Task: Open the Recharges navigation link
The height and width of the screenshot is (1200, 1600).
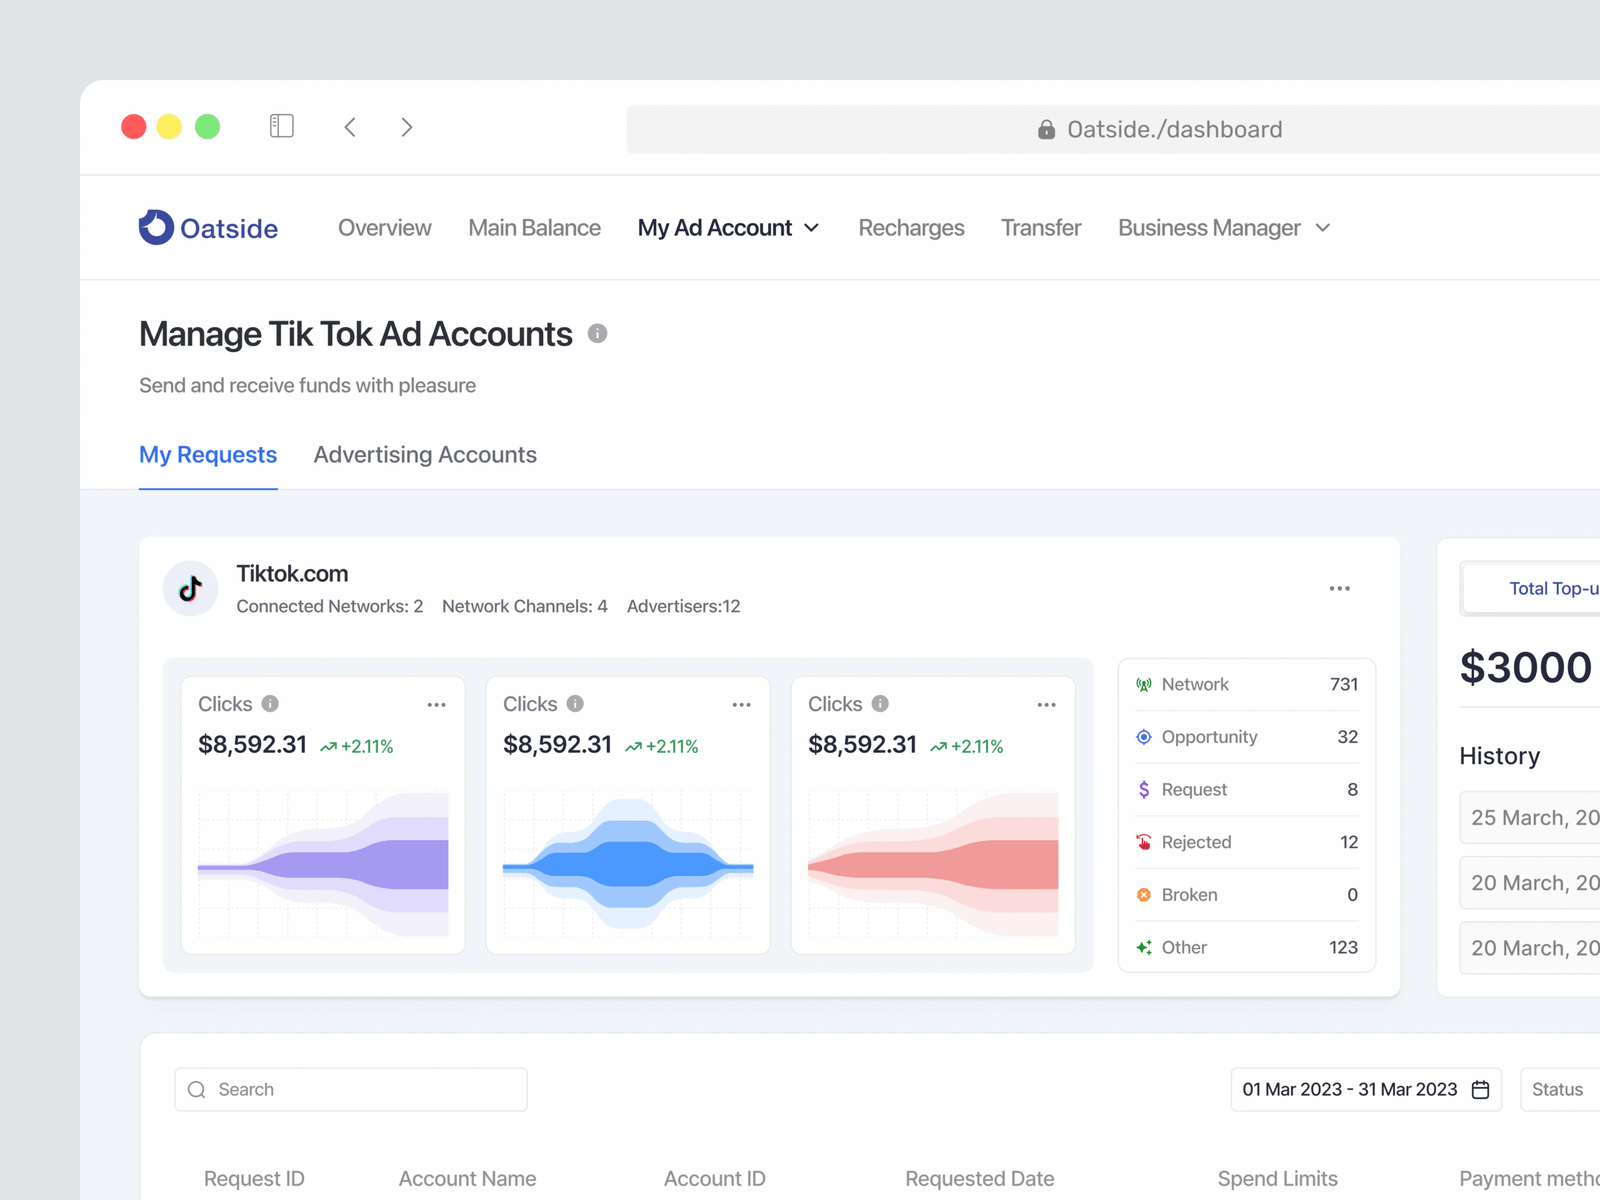Action: 911,228
